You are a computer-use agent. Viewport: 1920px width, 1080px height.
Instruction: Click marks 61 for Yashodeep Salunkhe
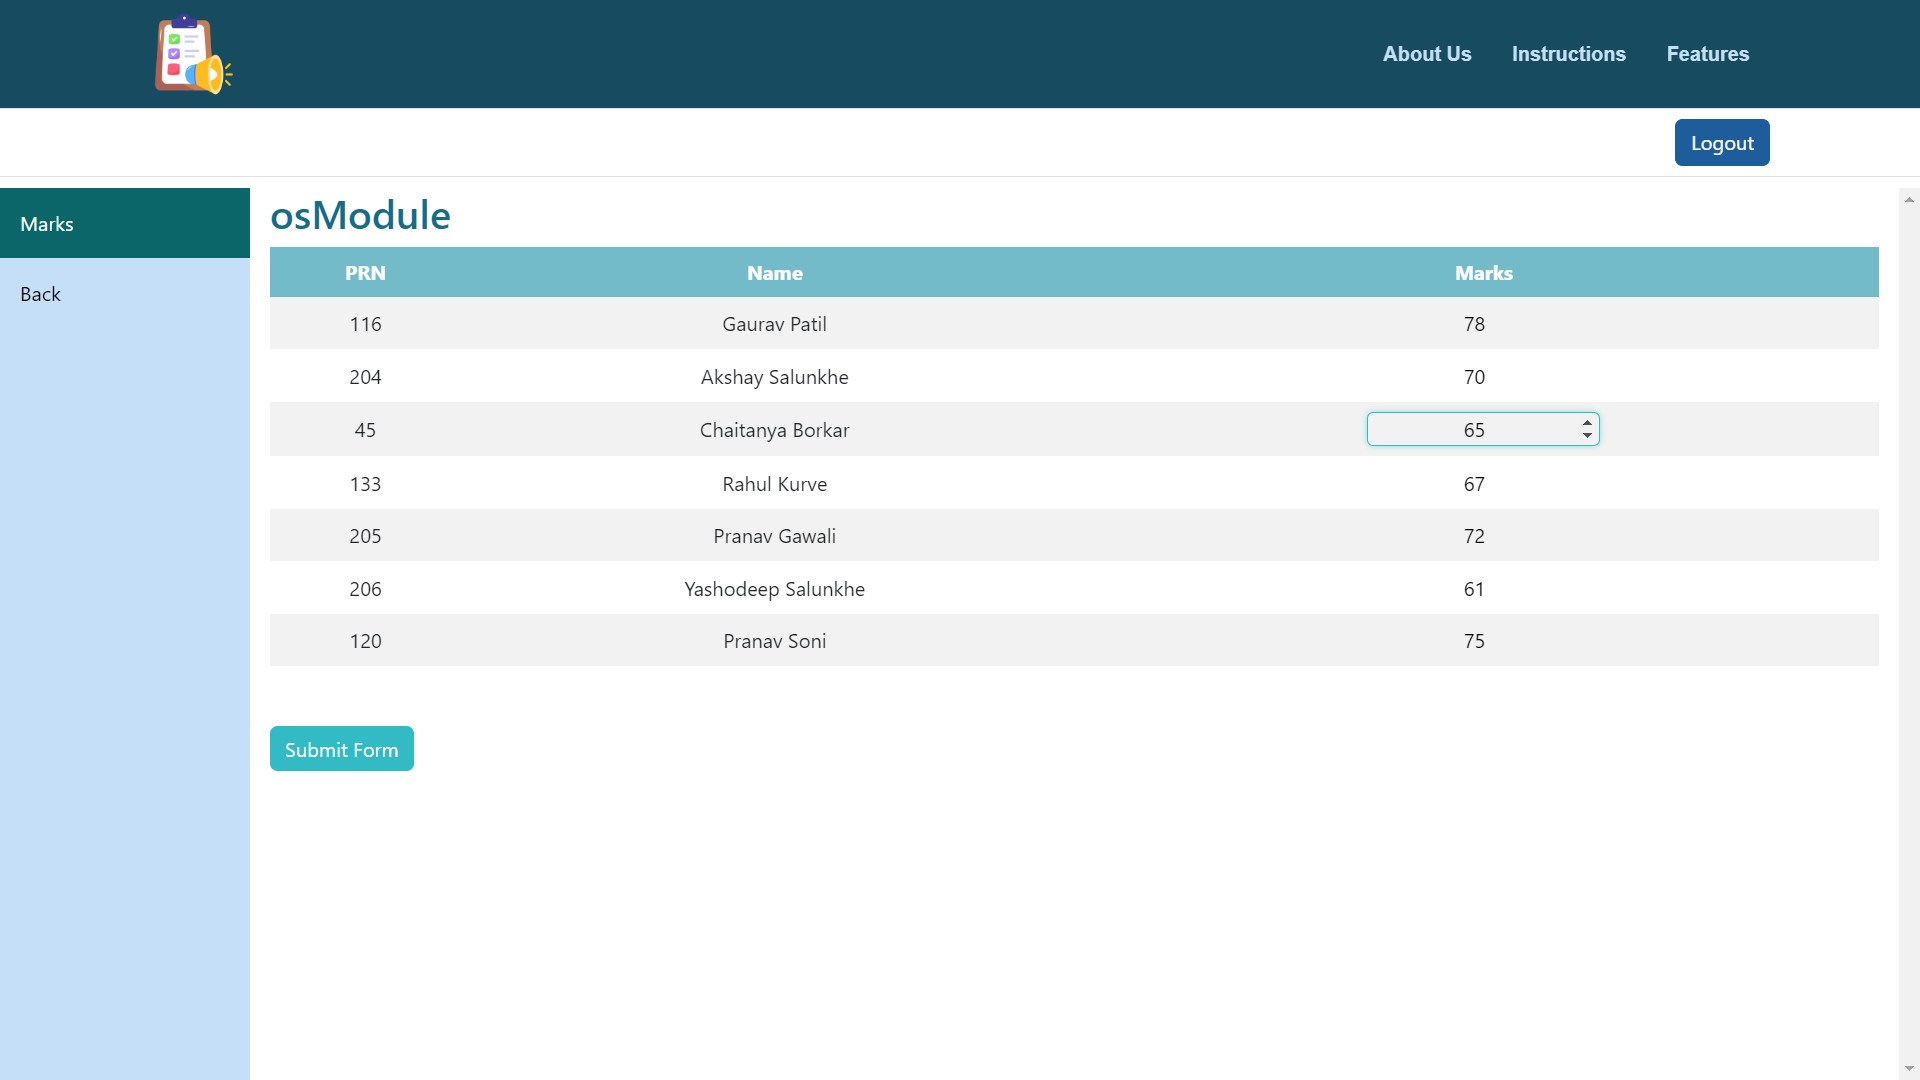[1474, 589]
